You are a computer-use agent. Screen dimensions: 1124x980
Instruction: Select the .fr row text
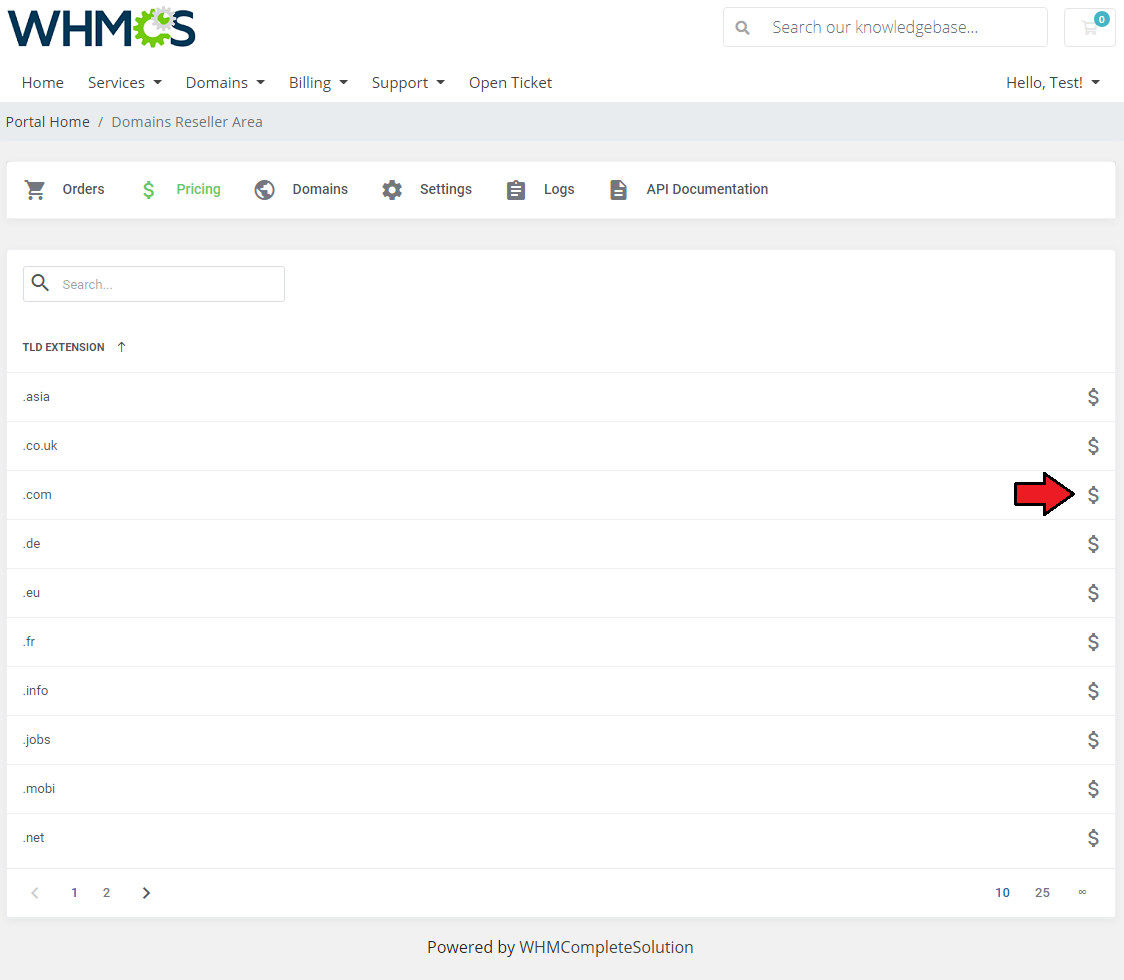pos(29,642)
